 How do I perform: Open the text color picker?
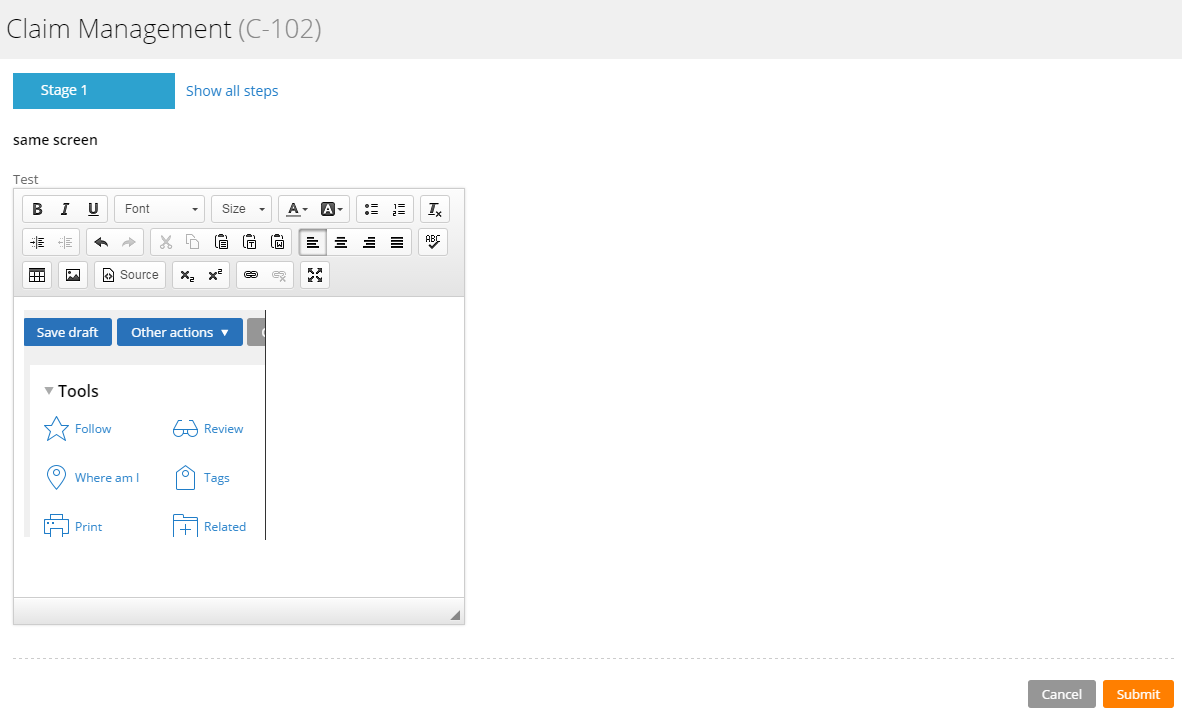coord(297,209)
